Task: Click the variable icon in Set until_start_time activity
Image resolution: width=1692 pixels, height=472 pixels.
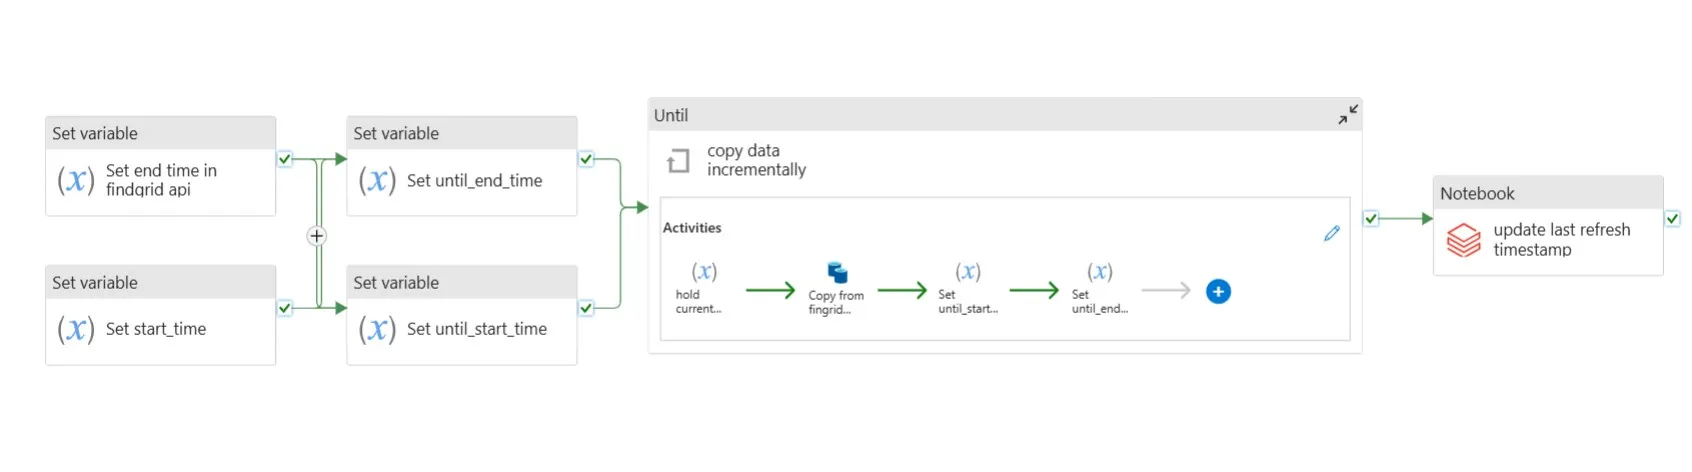Action: [x=377, y=329]
